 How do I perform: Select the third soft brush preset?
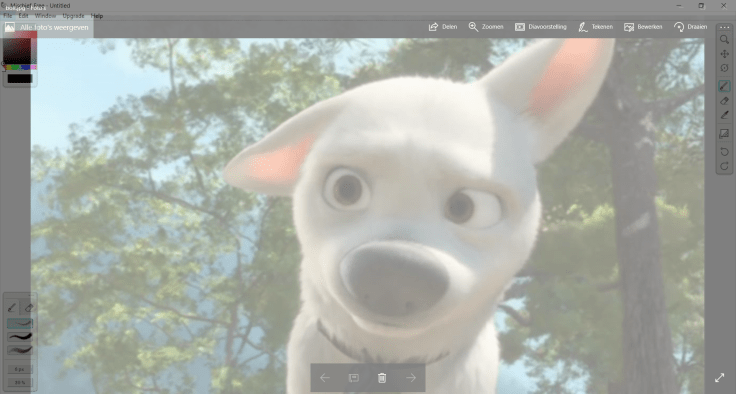[20, 350]
